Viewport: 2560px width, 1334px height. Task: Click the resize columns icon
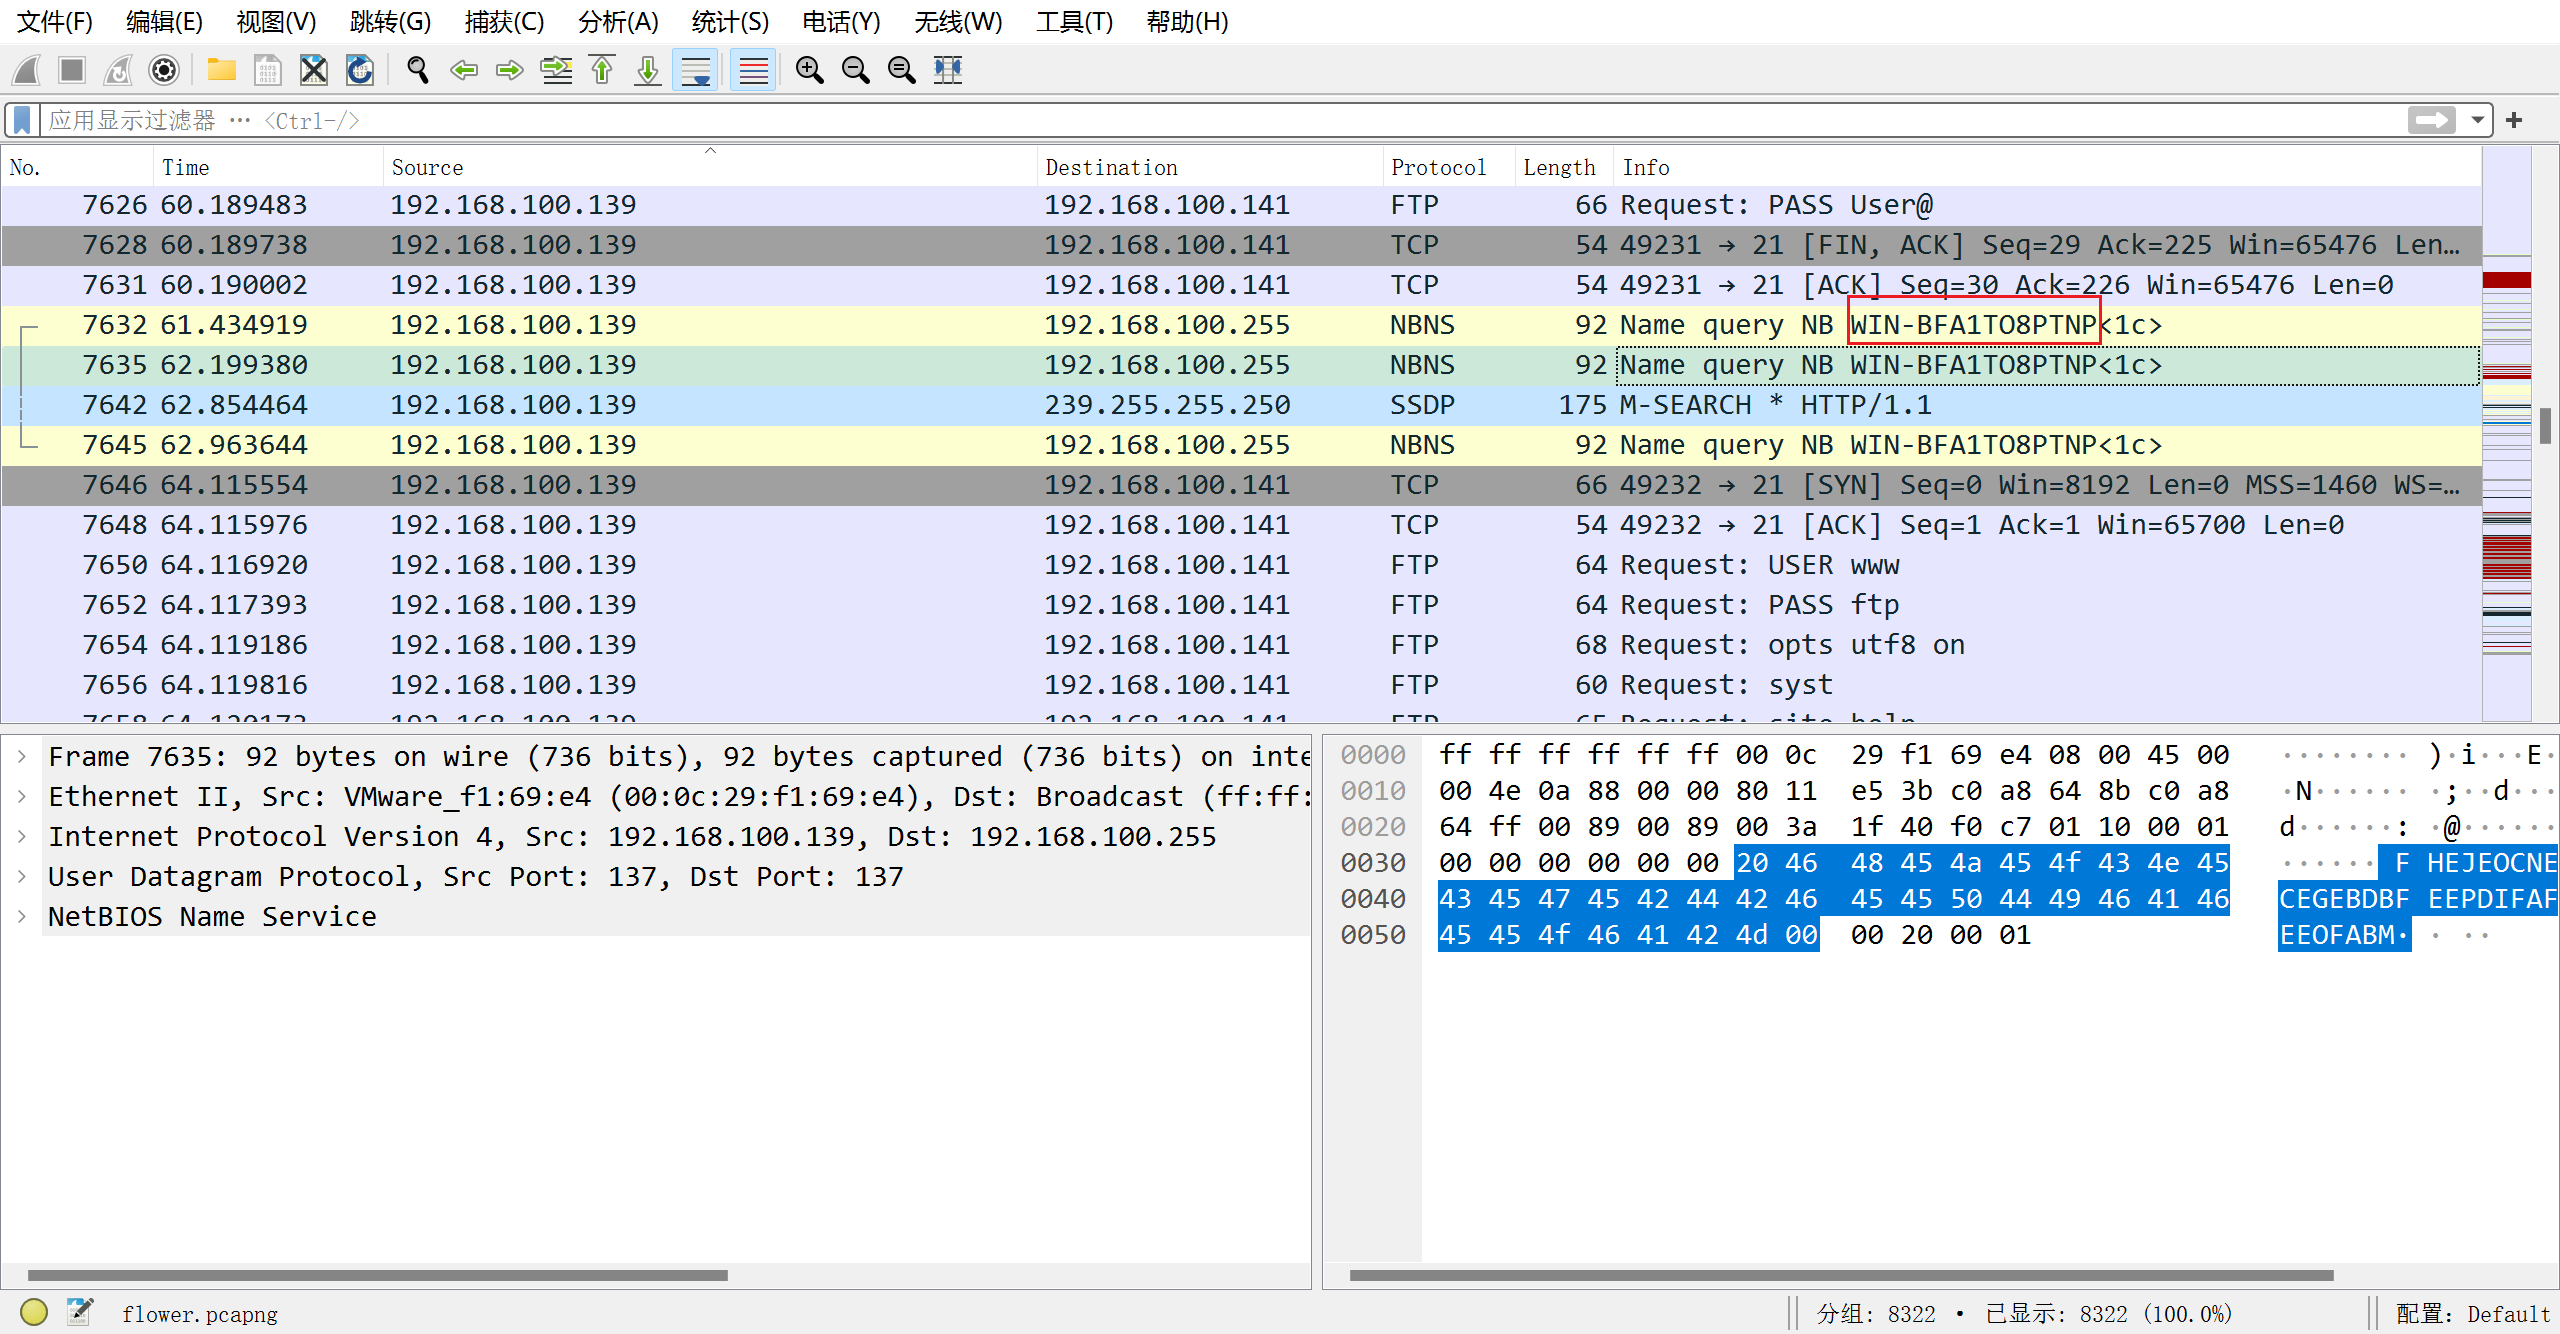point(948,70)
